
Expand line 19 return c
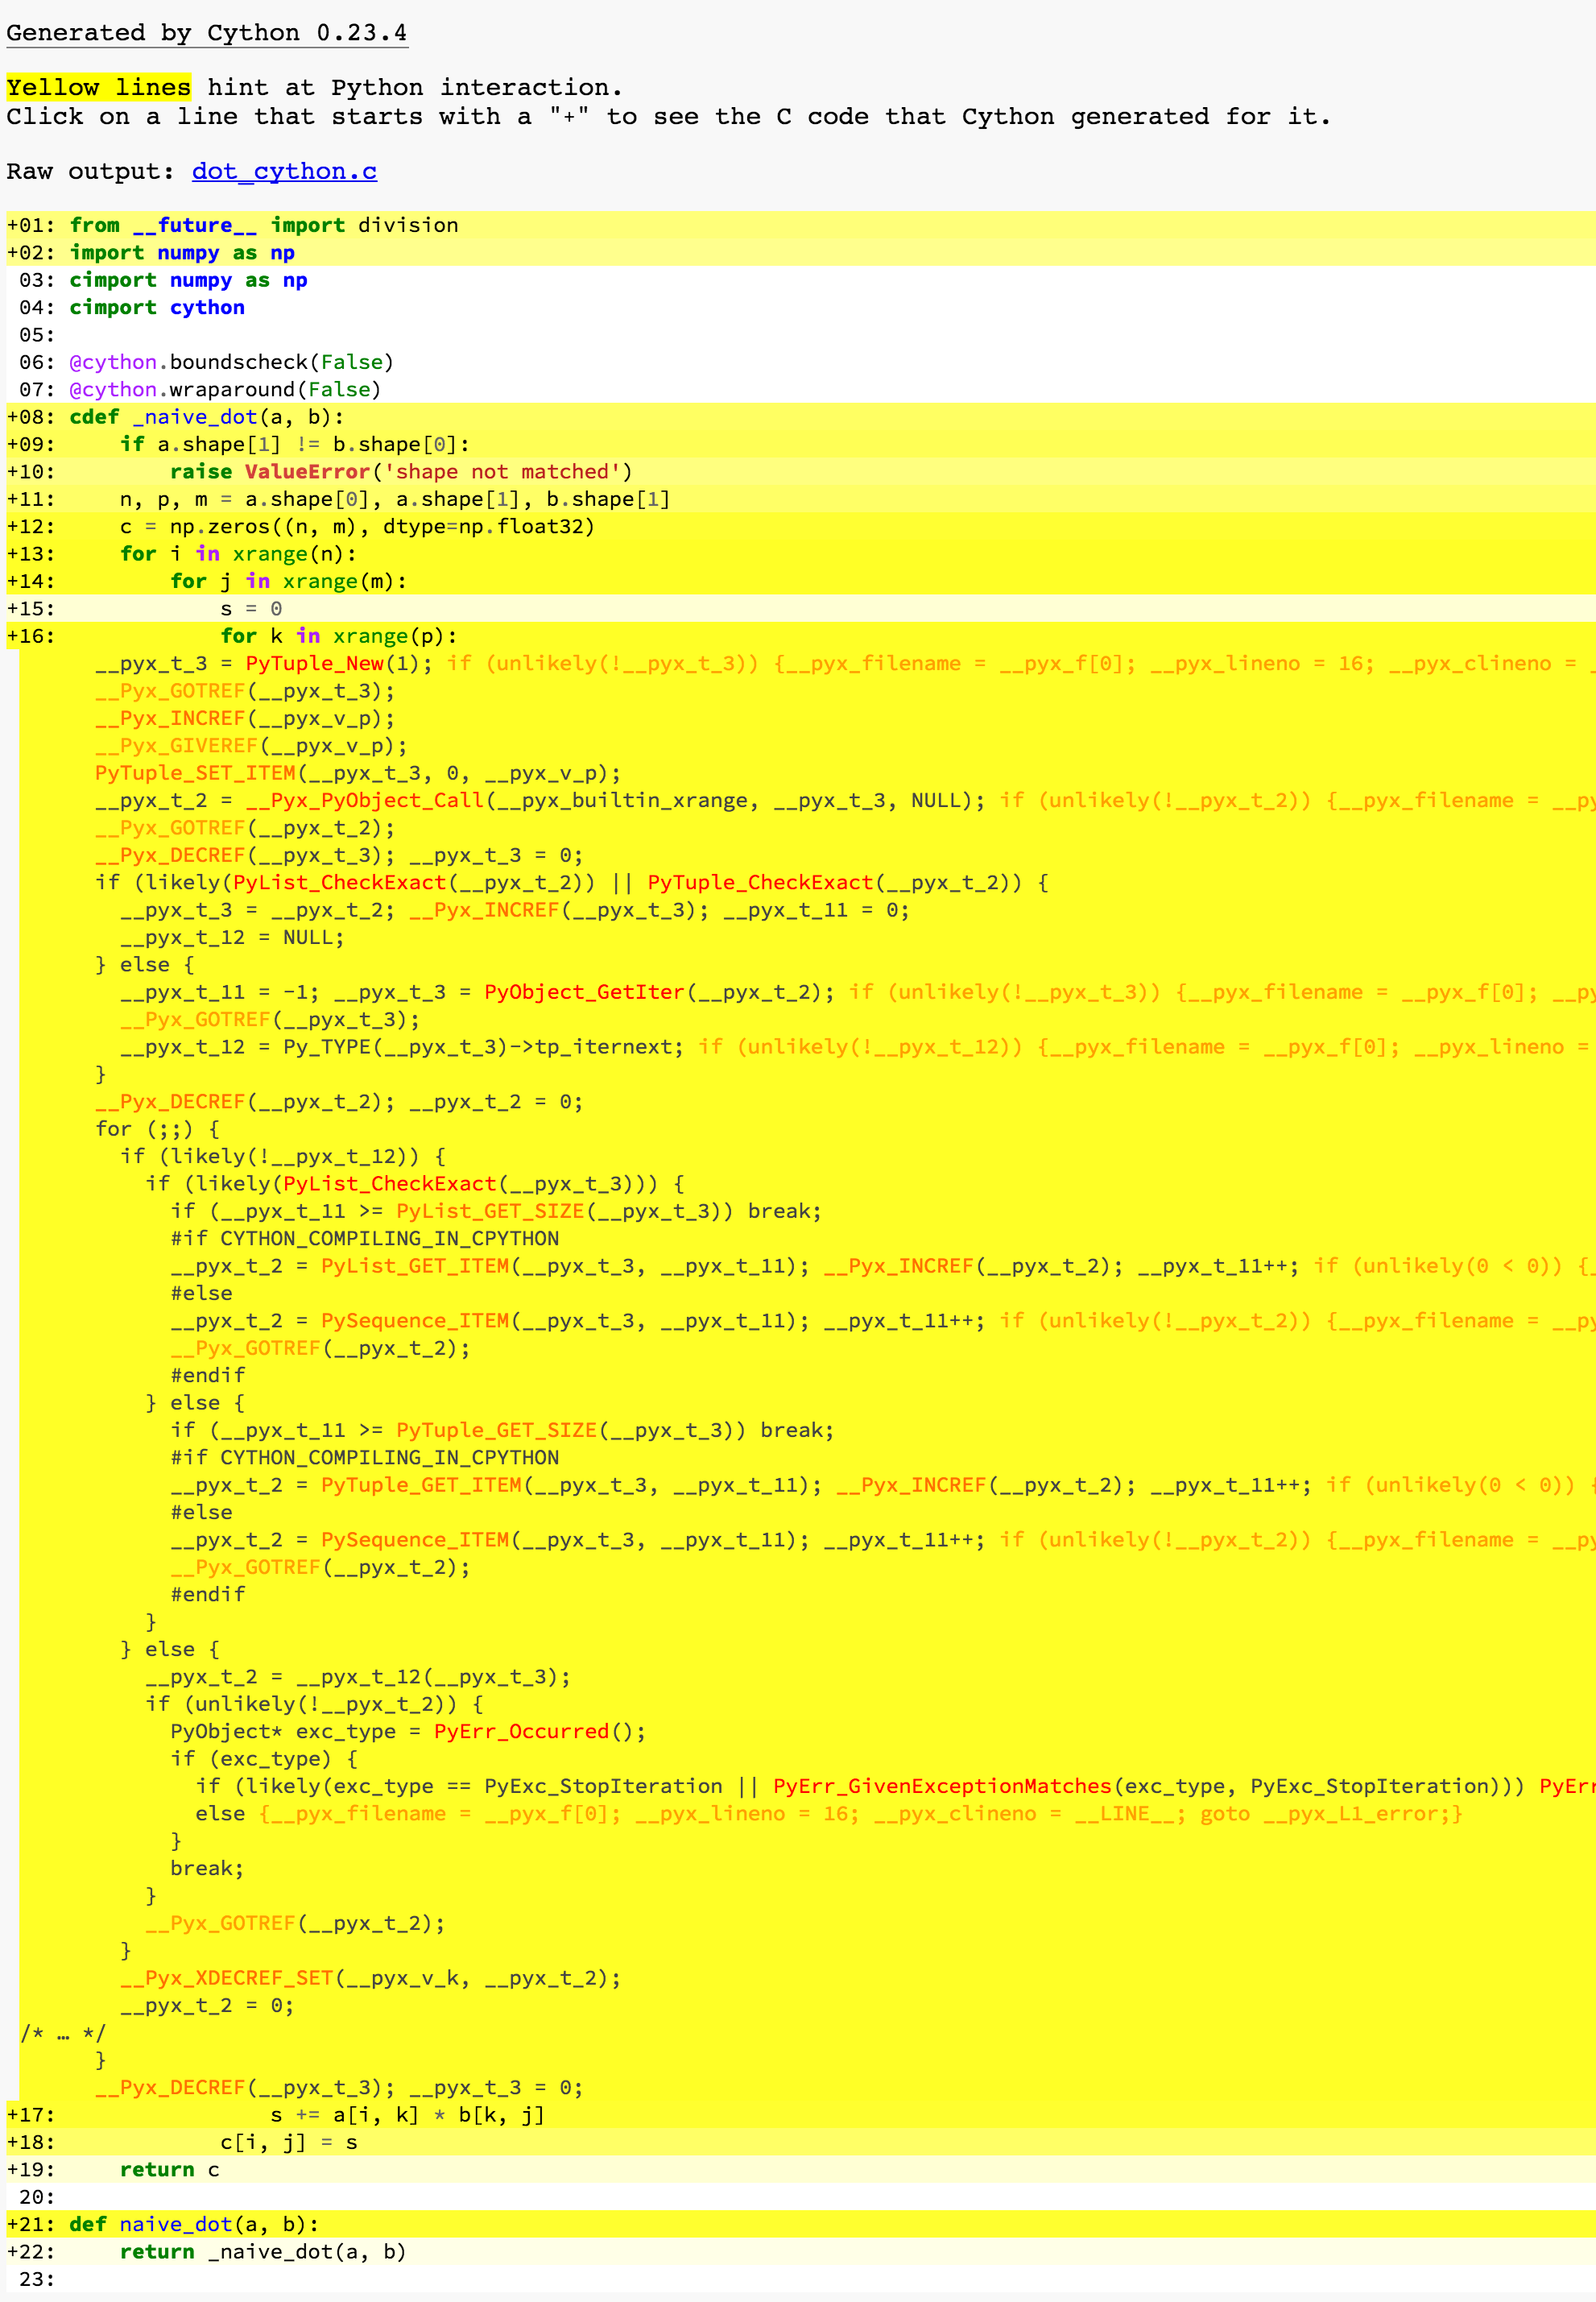point(169,2170)
